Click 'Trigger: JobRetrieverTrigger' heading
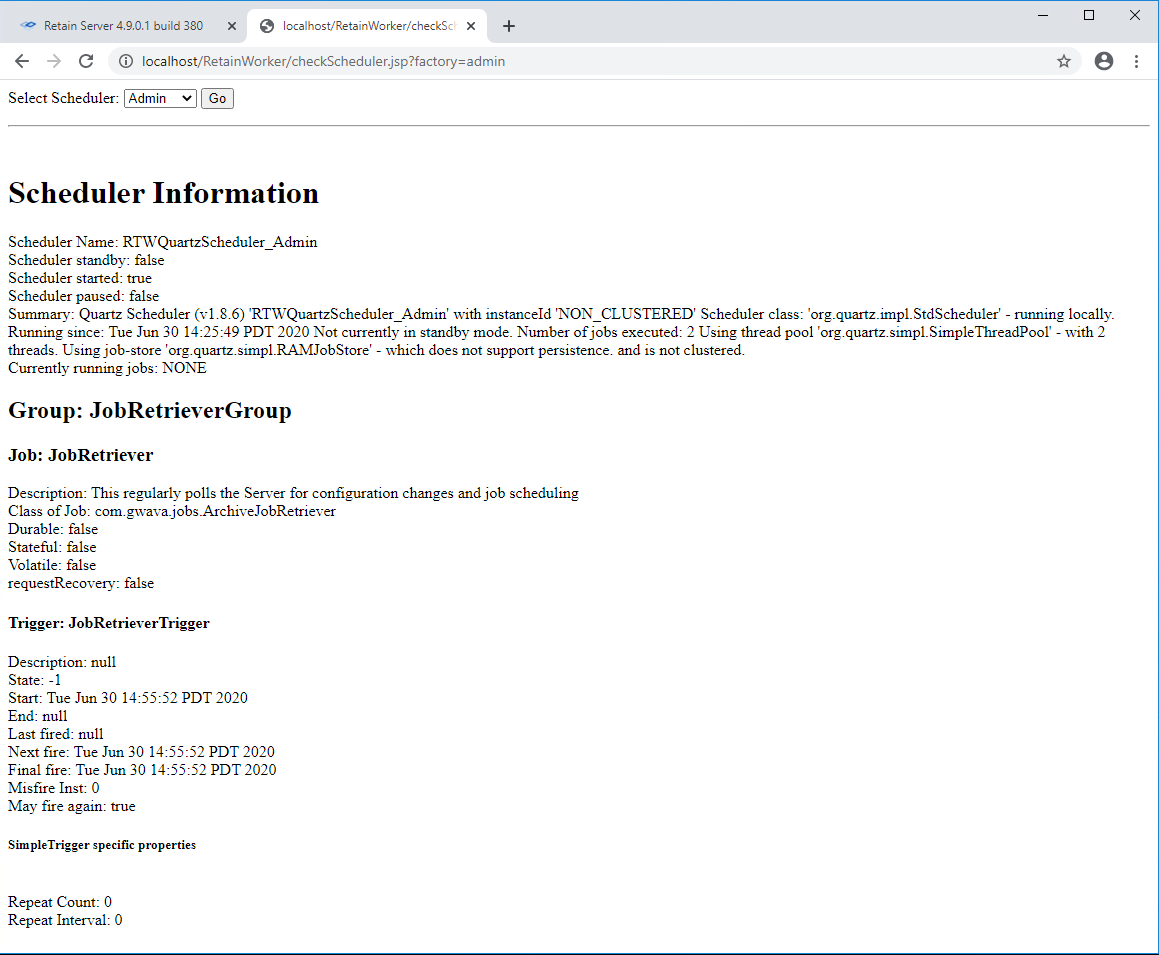Image resolution: width=1159 pixels, height=955 pixels. pos(109,623)
